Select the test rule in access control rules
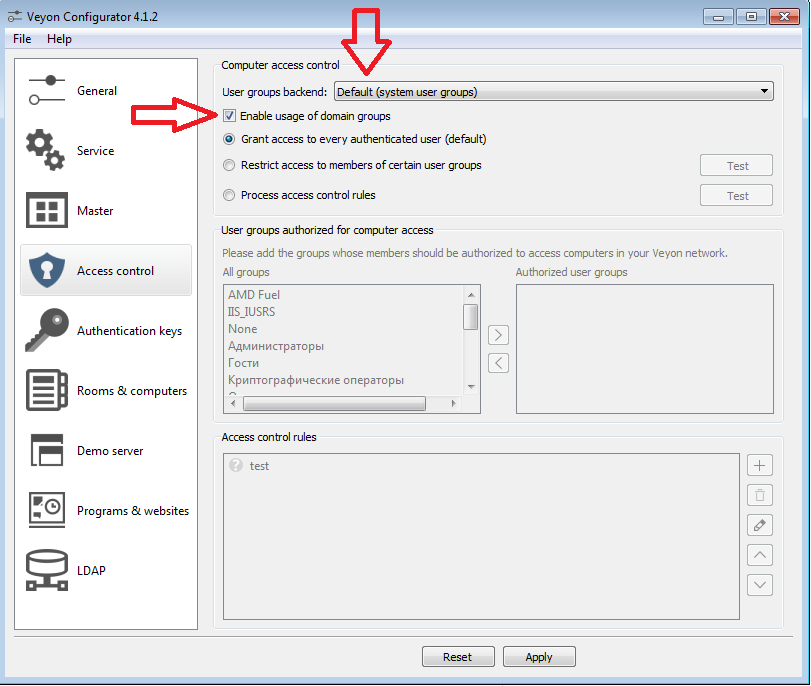The image size is (811, 686). [259, 465]
